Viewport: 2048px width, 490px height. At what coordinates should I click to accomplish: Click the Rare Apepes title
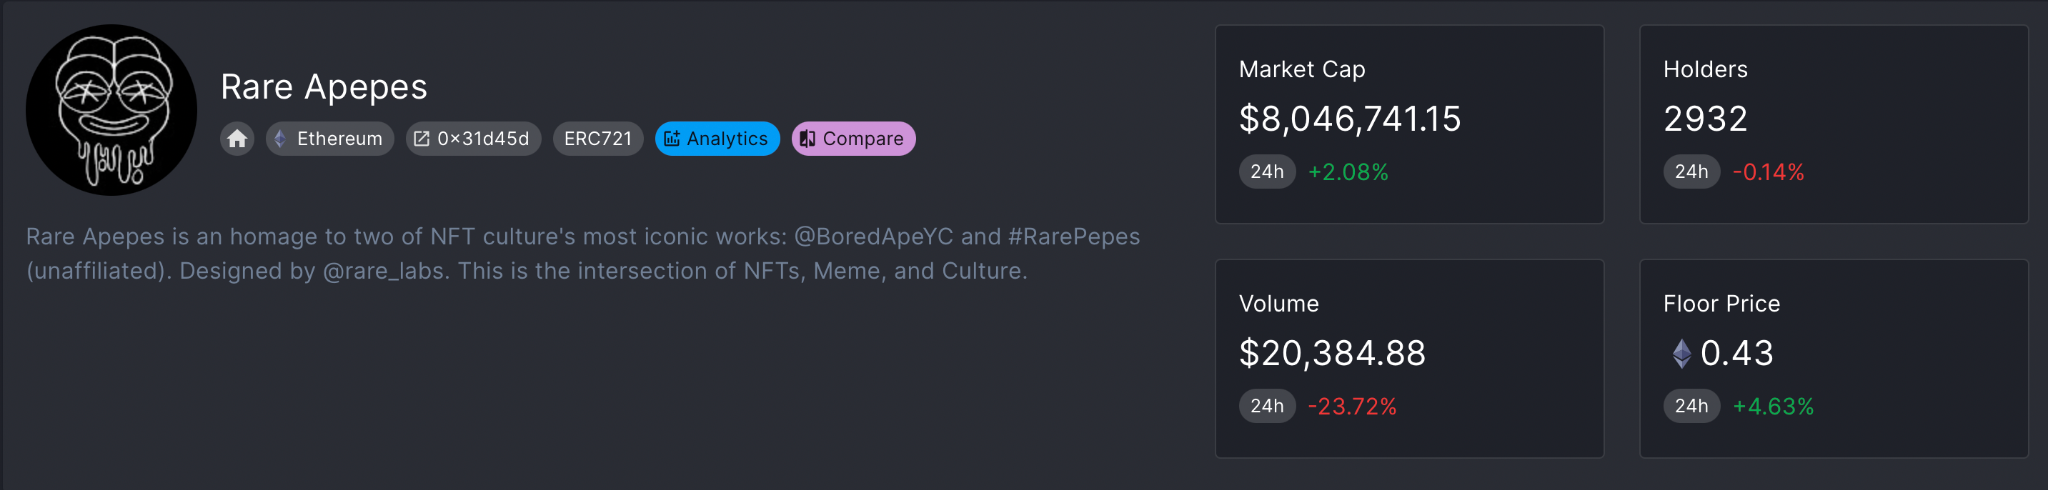click(x=324, y=88)
